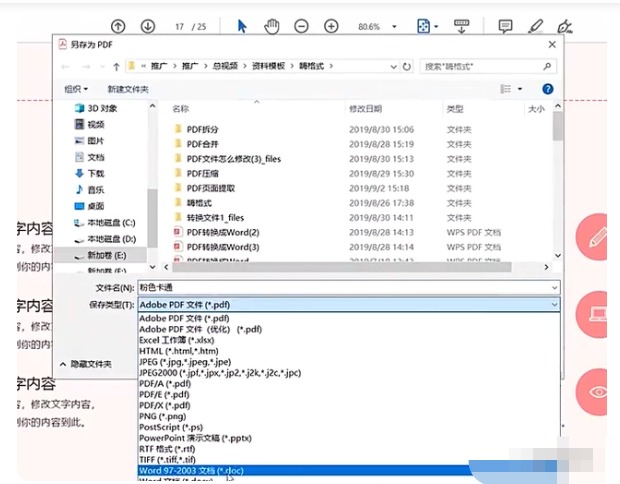Click the refresh folder icon
The height and width of the screenshot is (484, 620).
click(406, 66)
